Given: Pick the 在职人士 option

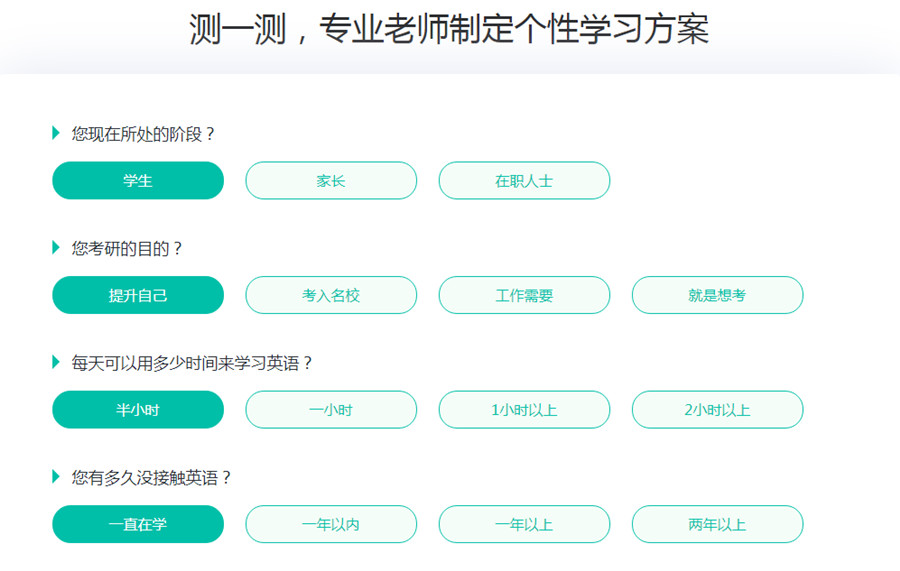Looking at the screenshot, I should point(524,181).
